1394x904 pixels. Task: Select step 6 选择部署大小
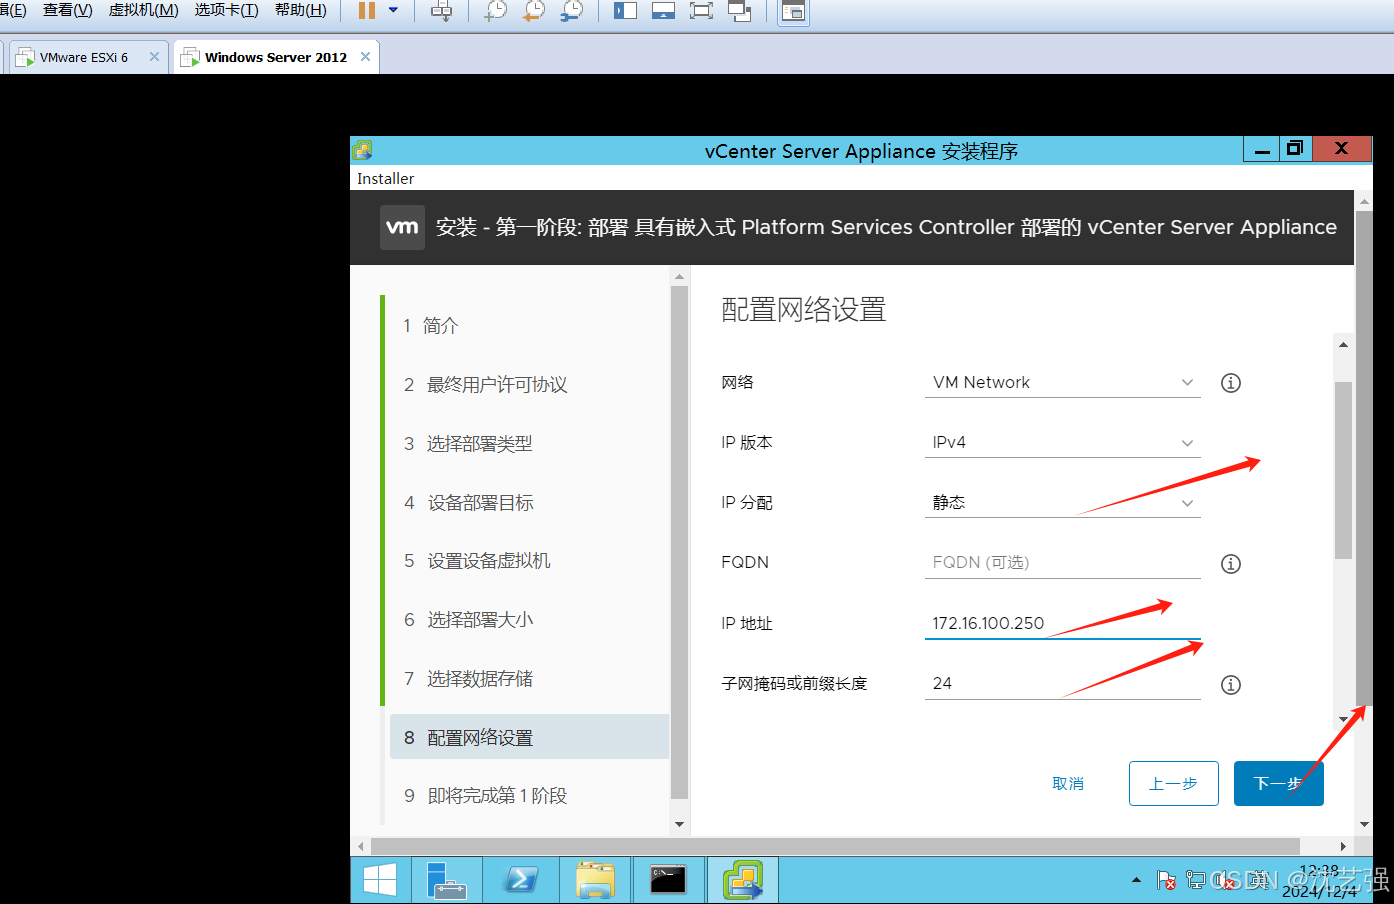pyautogui.click(x=529, y=619)
